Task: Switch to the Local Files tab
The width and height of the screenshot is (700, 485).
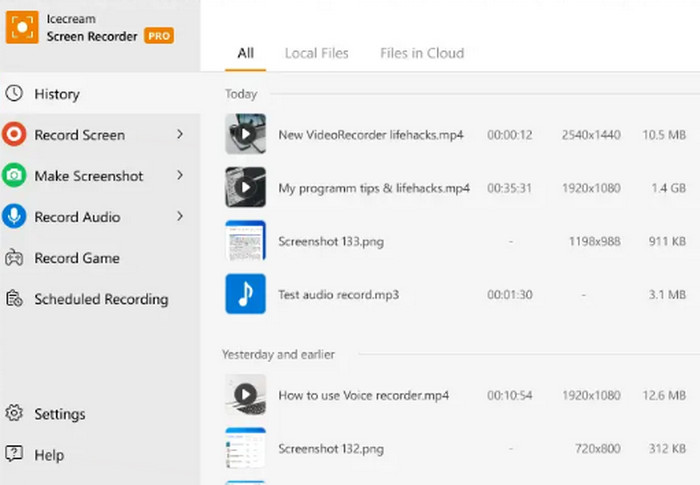Action: pos(315,53)
